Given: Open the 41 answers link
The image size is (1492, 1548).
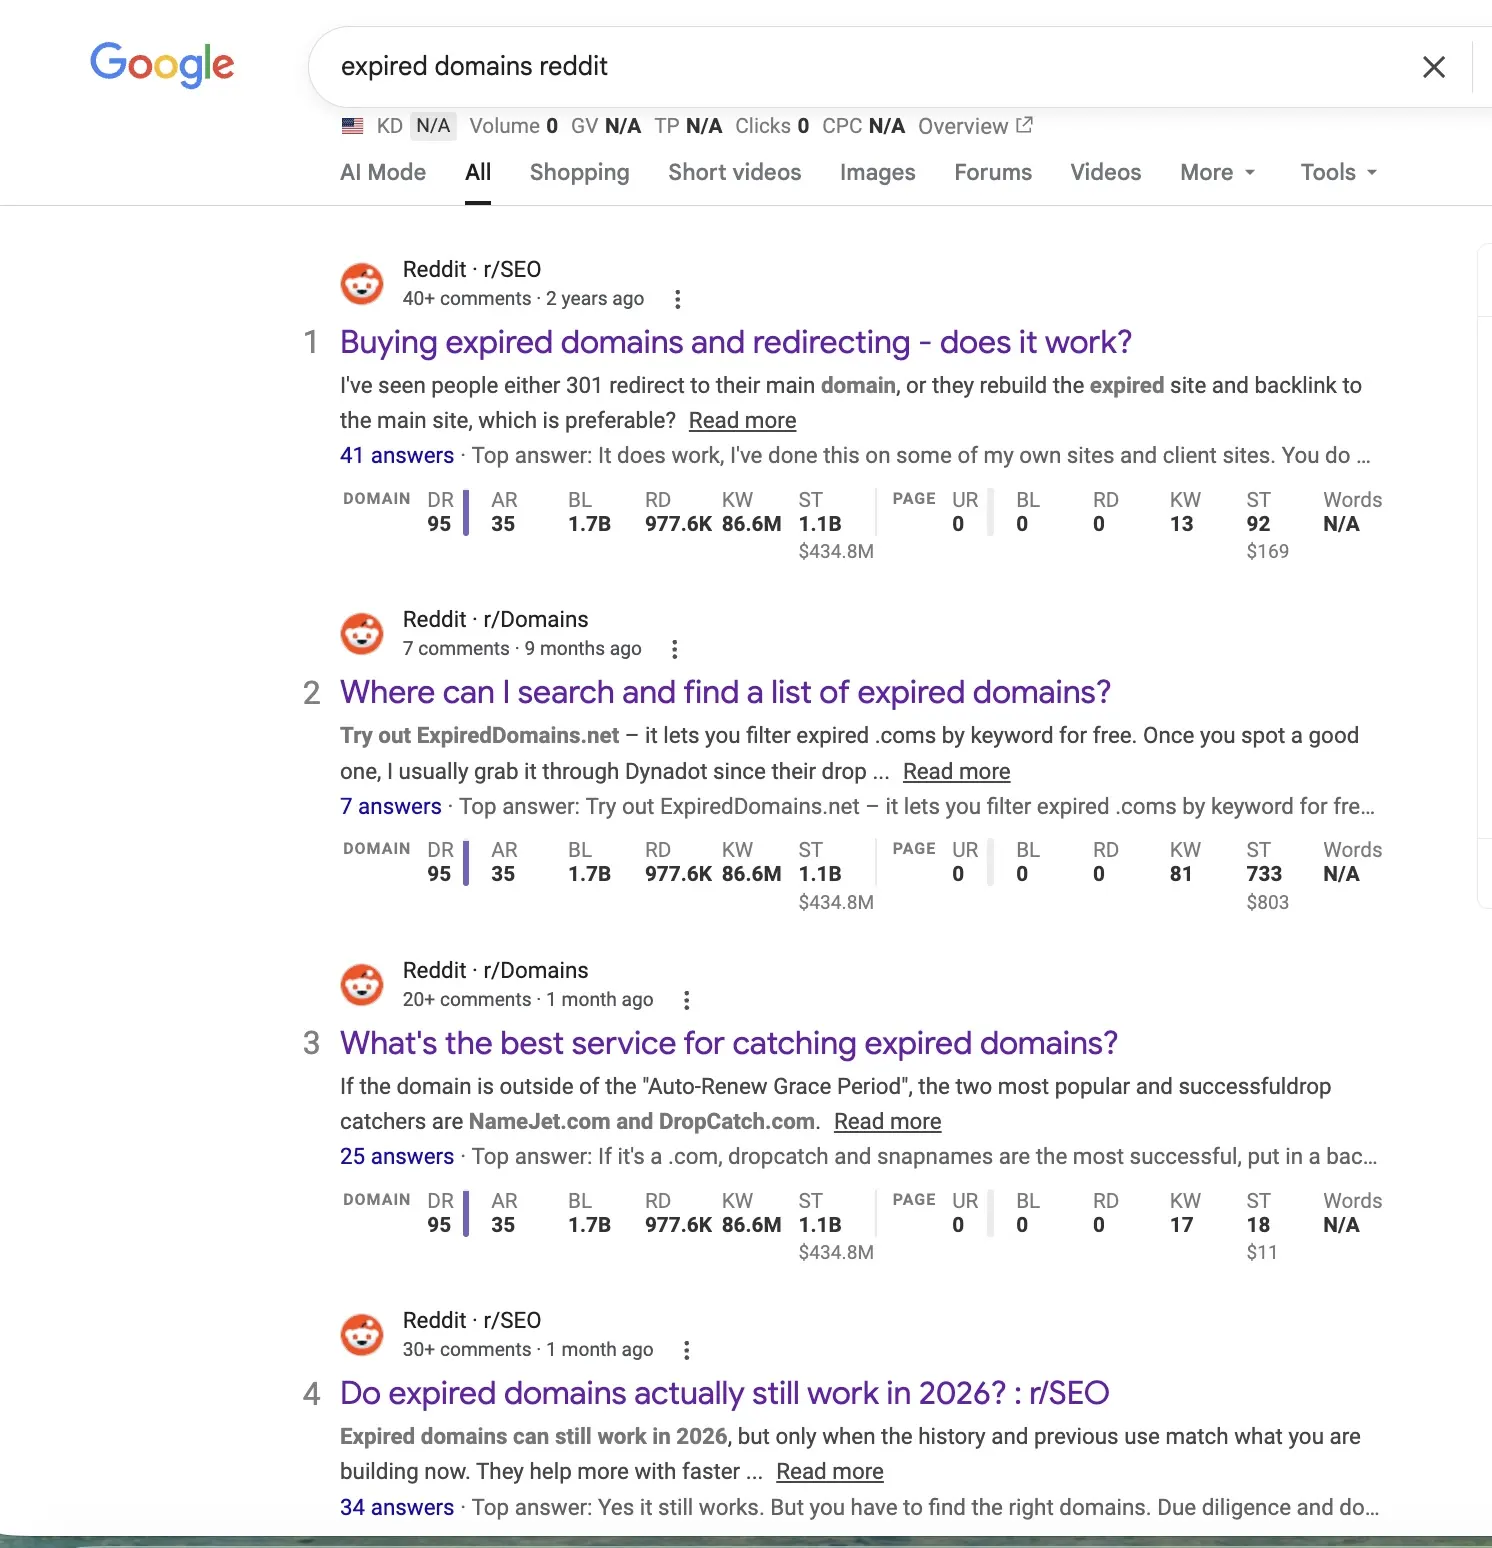Looking at the screenshot, I should click(x=397, y=455).
